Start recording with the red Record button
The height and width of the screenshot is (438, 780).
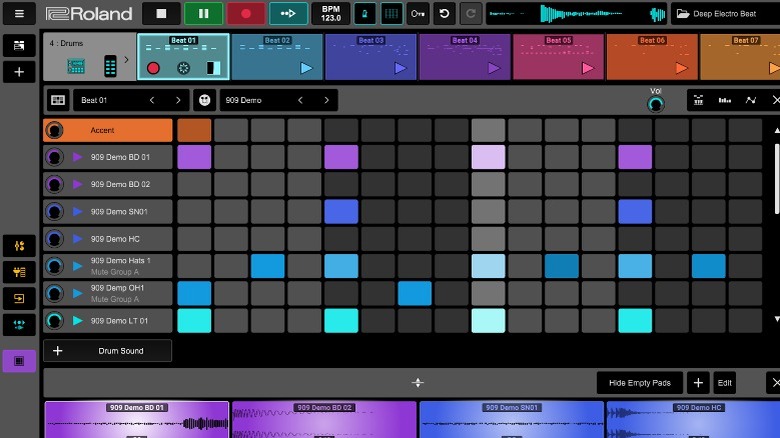pyautogui.click(x=245, y=14)
